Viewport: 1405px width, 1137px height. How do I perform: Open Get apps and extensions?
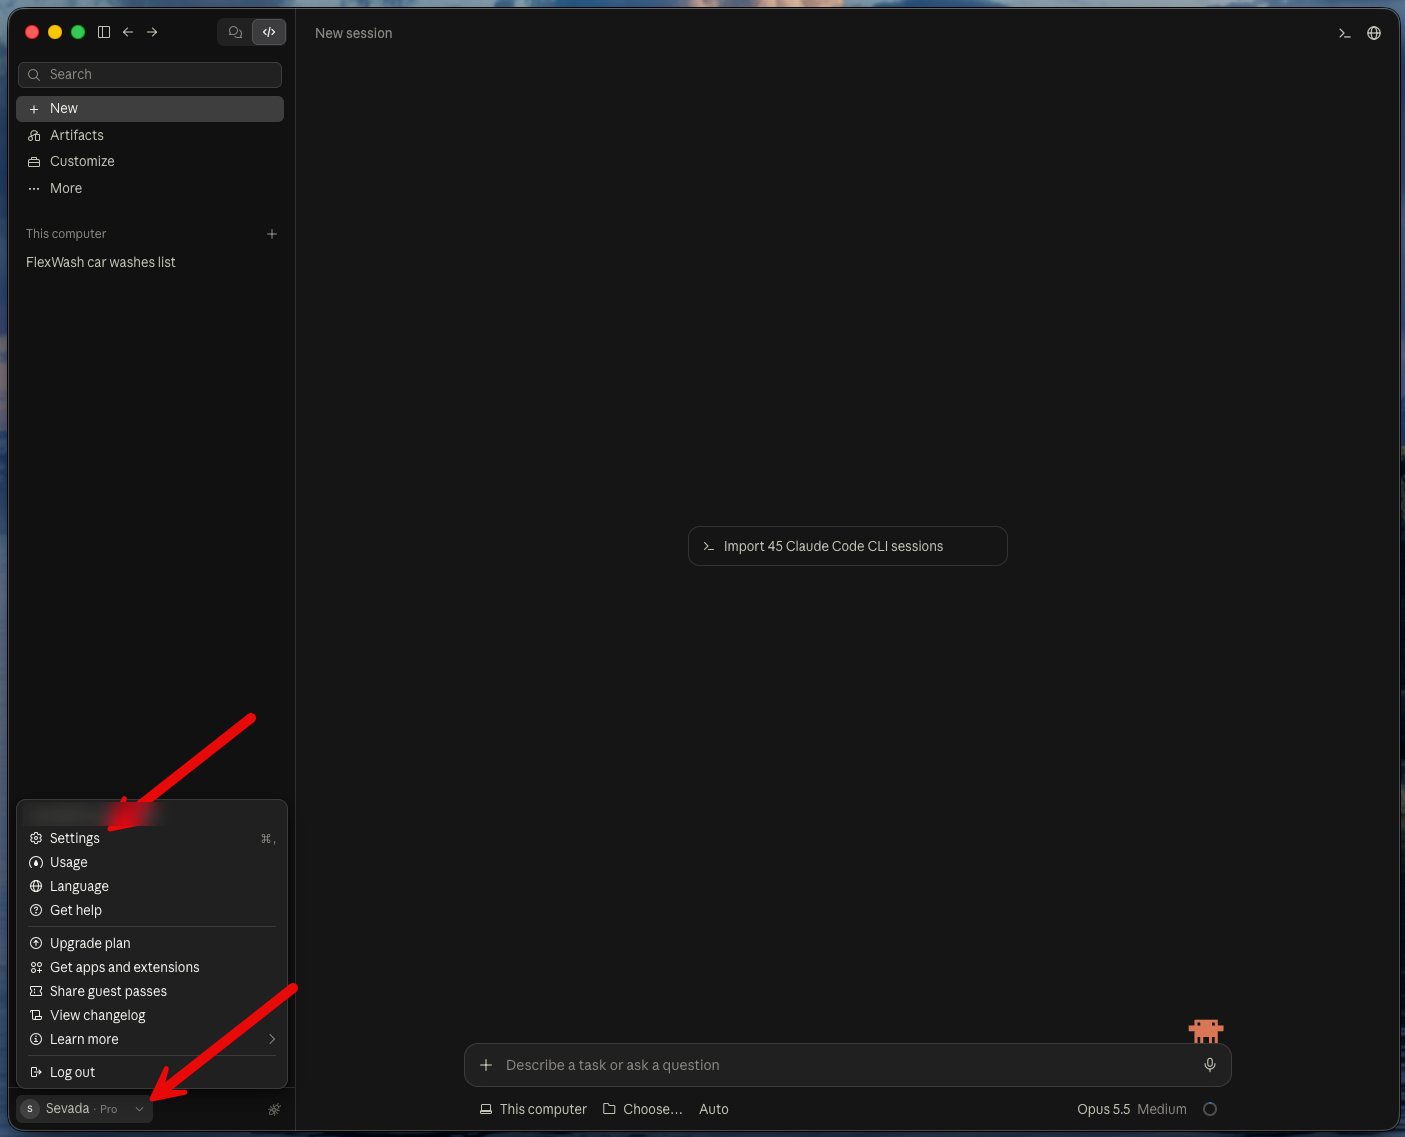[152, 967]
